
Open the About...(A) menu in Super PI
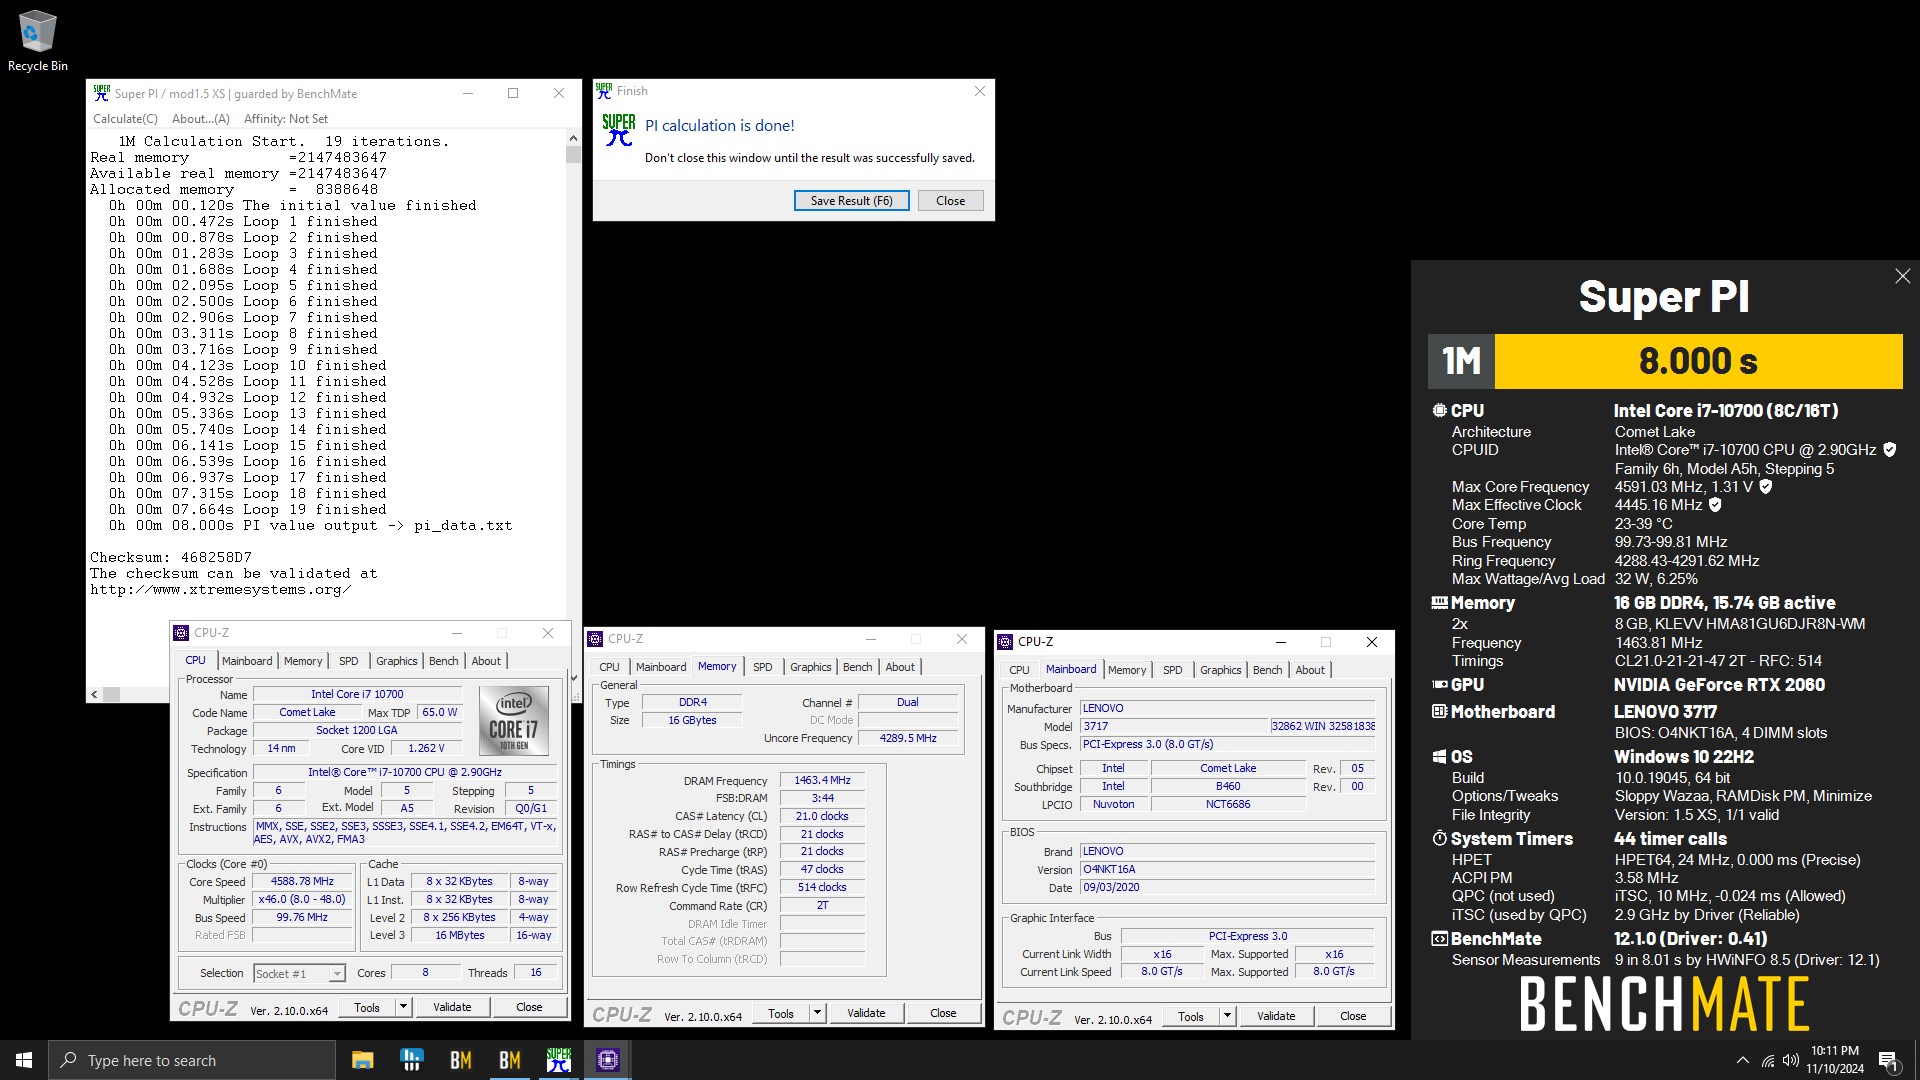(x=201, y=119)
